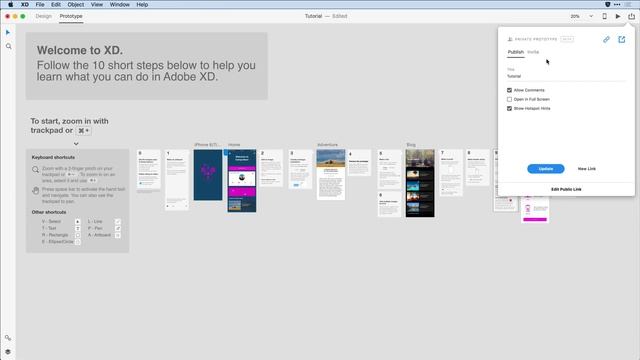
Task: Open the View menu
Action: [x=97, y=4]
